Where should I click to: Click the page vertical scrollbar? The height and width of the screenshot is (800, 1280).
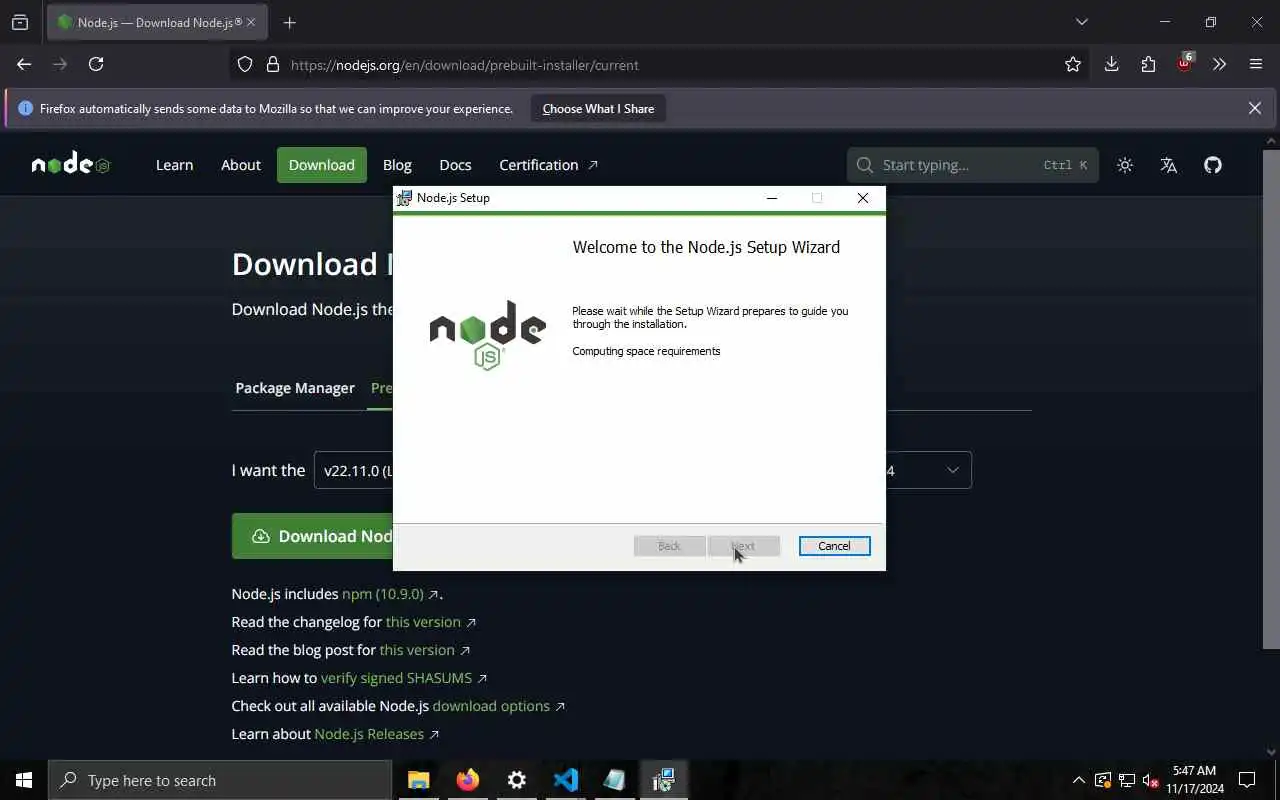[x=1271, y=400]
